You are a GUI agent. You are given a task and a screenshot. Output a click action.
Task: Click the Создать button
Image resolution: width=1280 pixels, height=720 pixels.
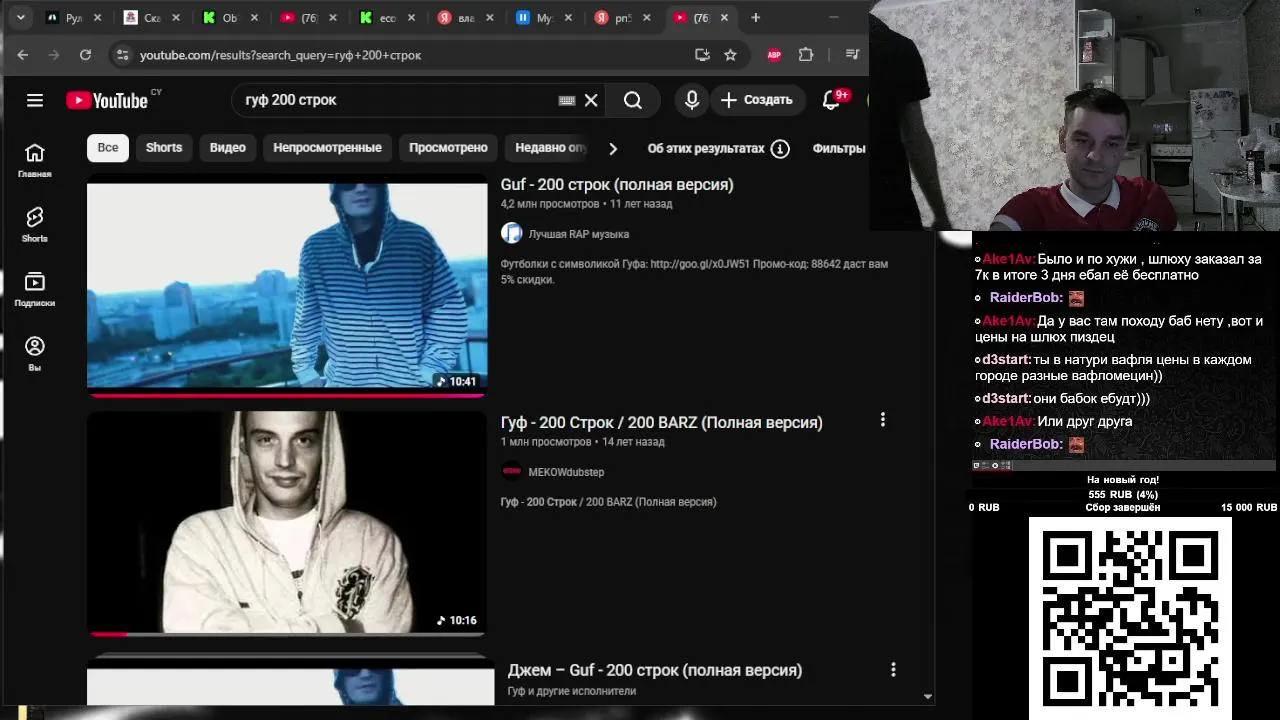point(757,100)
